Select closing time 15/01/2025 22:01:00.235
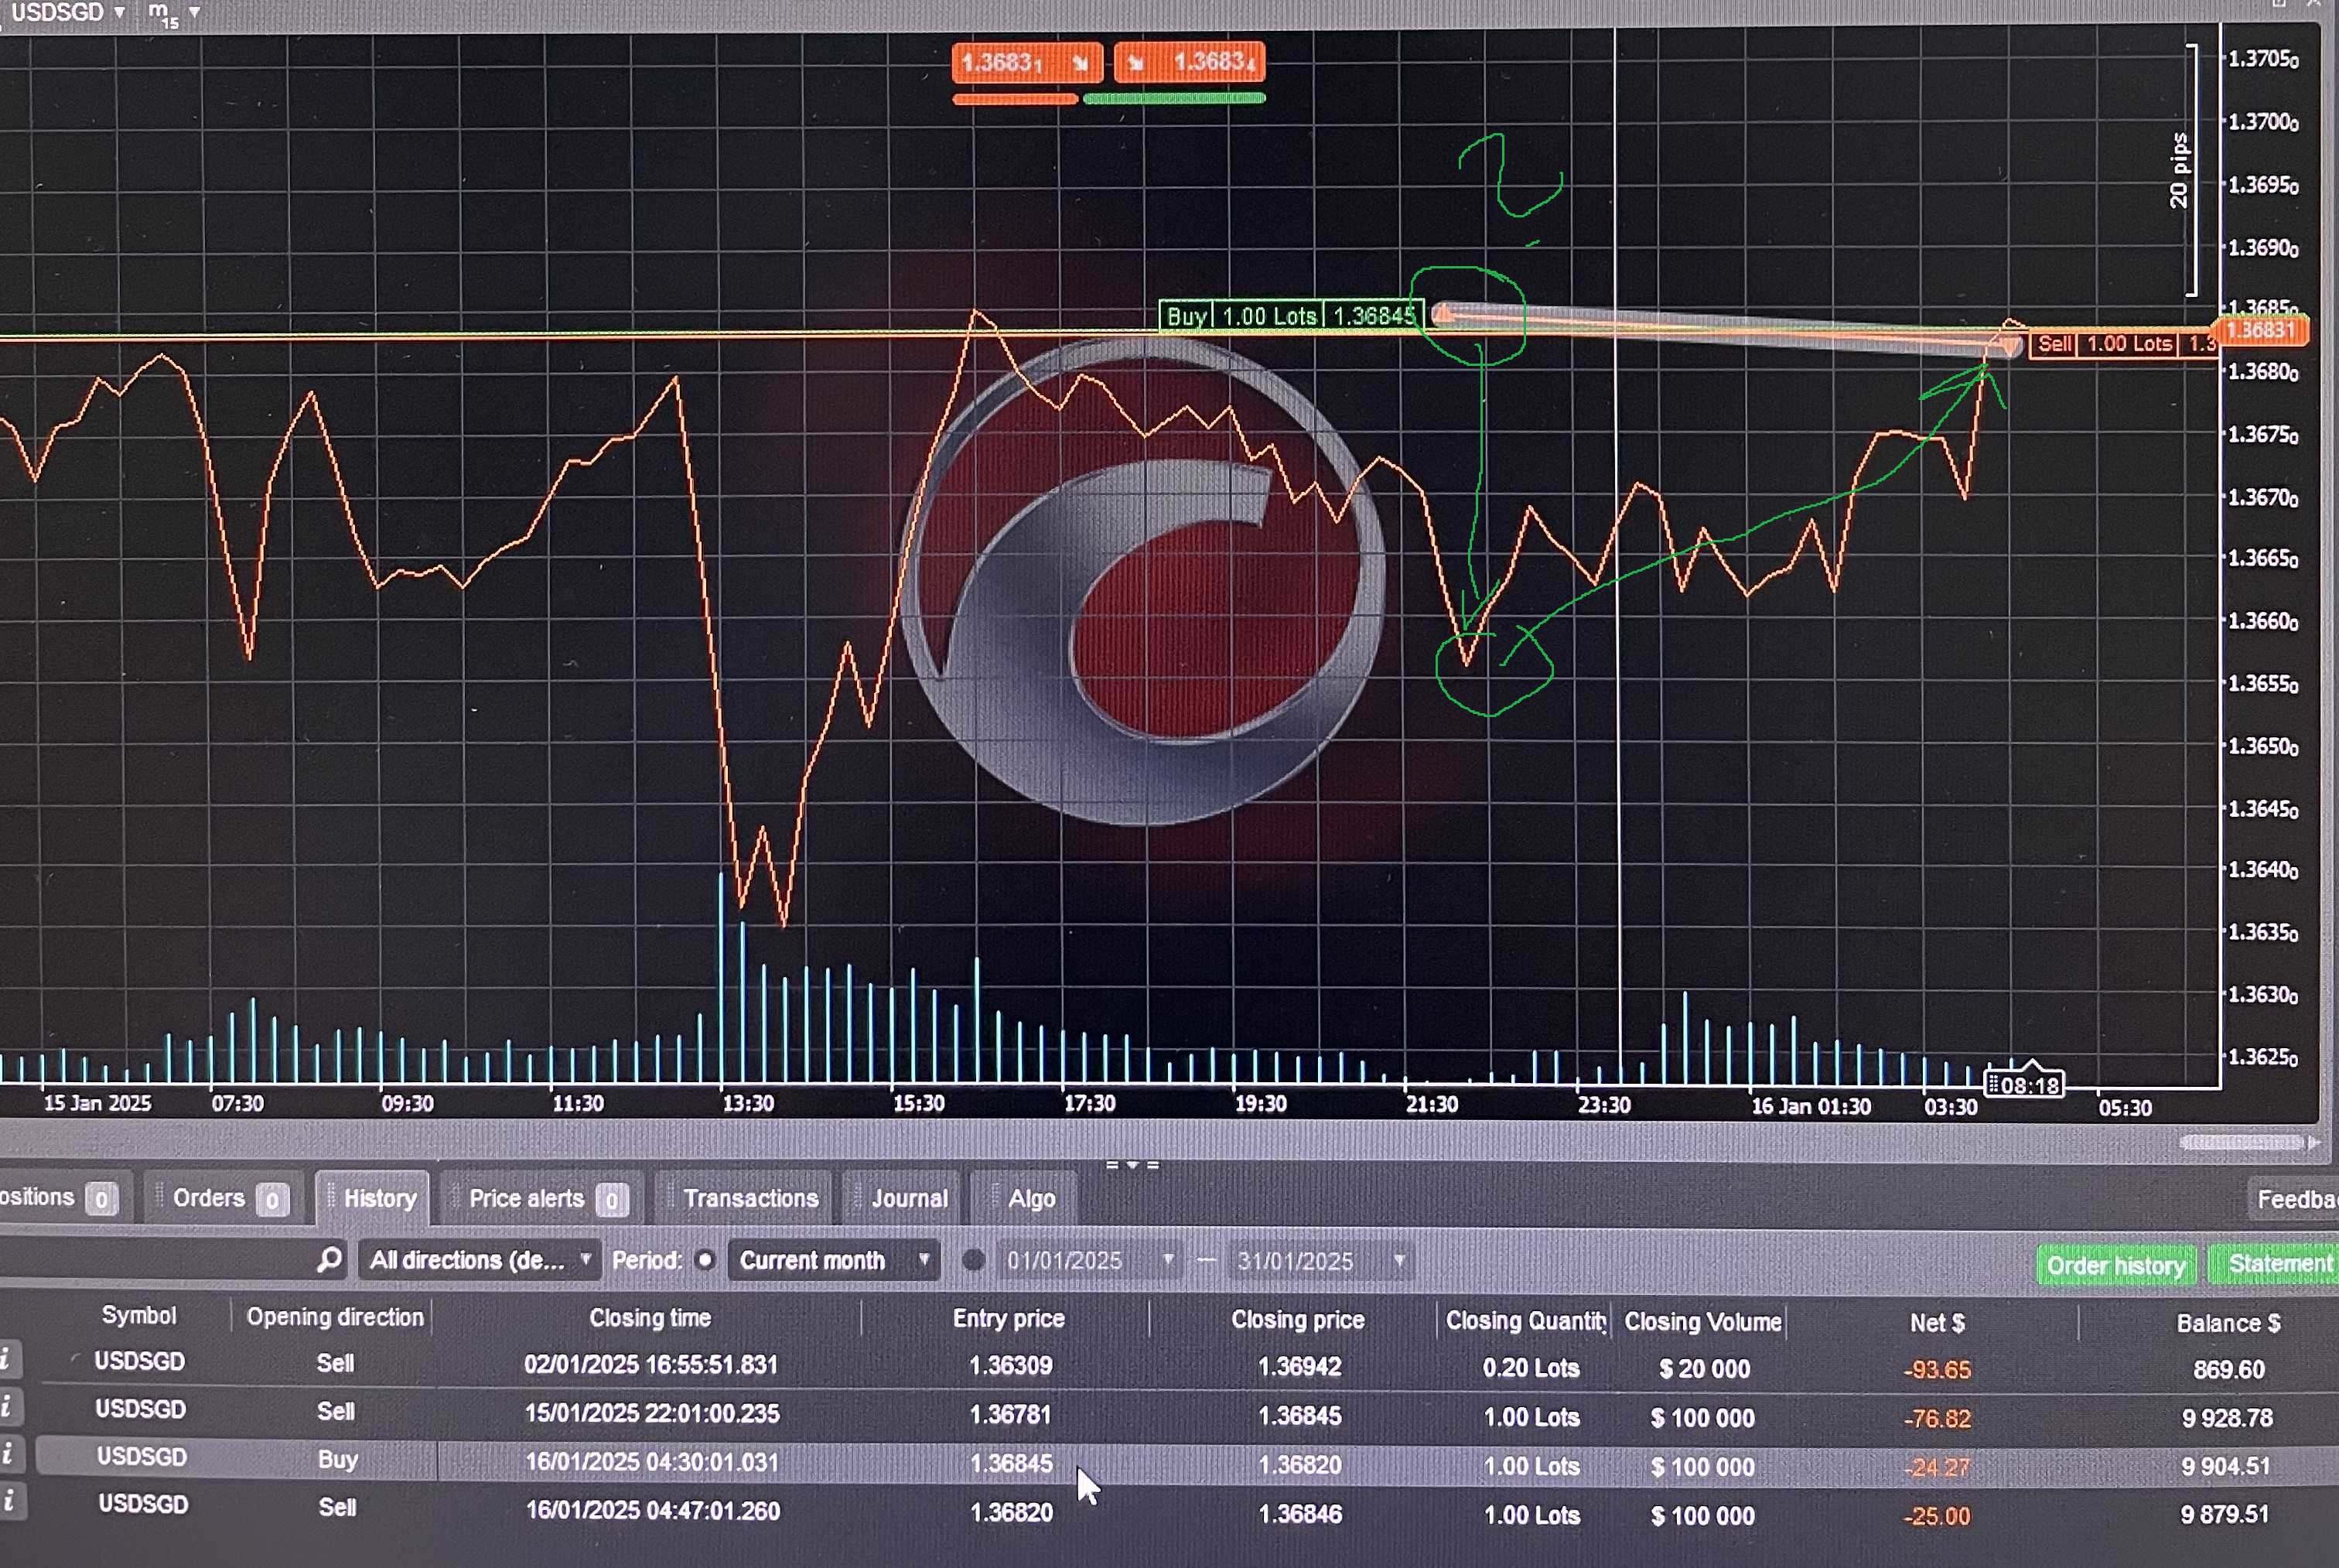The height and width of the screenshot is (1568, 2339). pyautogui.click(x=652, y=1414)
